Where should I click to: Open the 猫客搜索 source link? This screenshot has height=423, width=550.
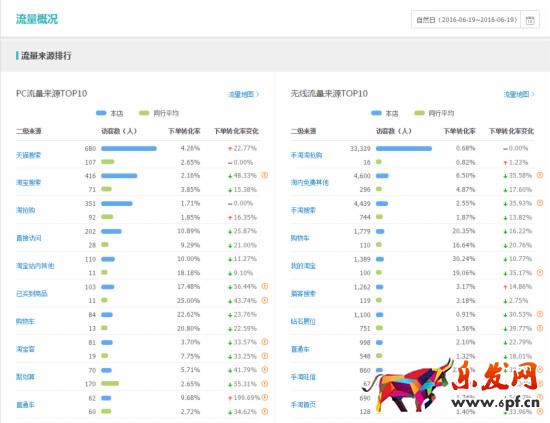pos(303,293)
